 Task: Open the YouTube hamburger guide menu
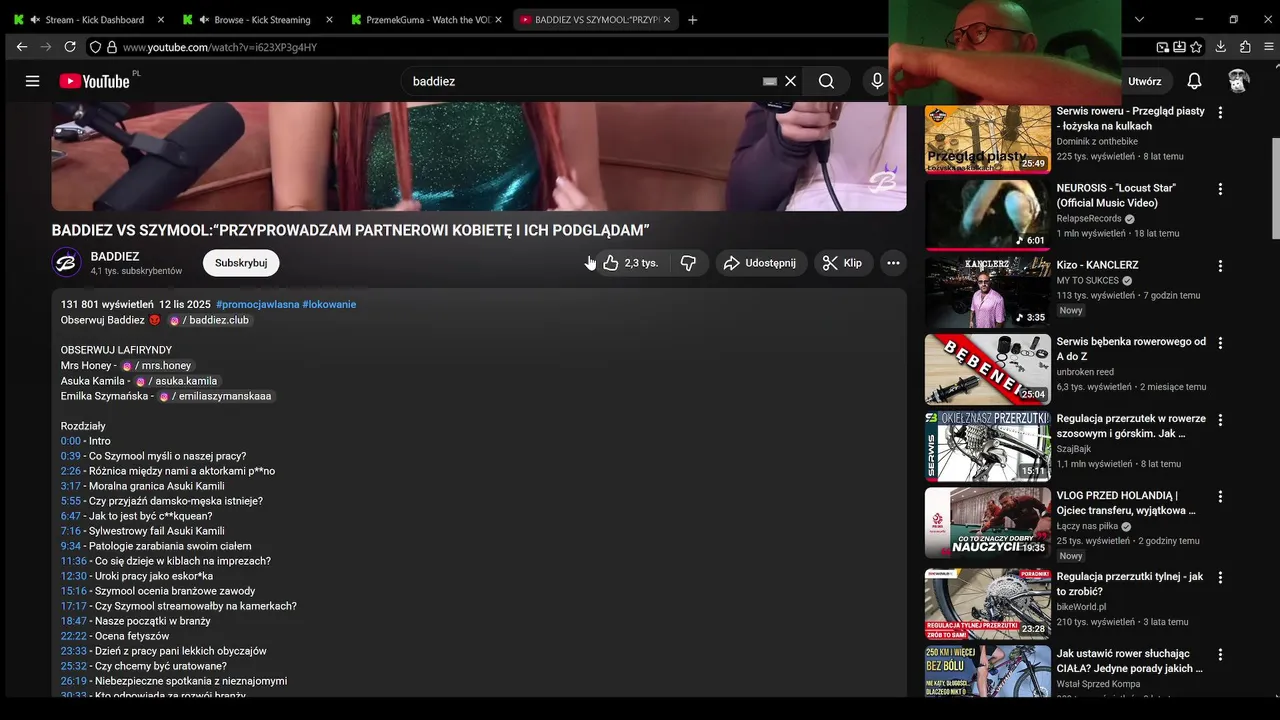(x=32, y=81)
